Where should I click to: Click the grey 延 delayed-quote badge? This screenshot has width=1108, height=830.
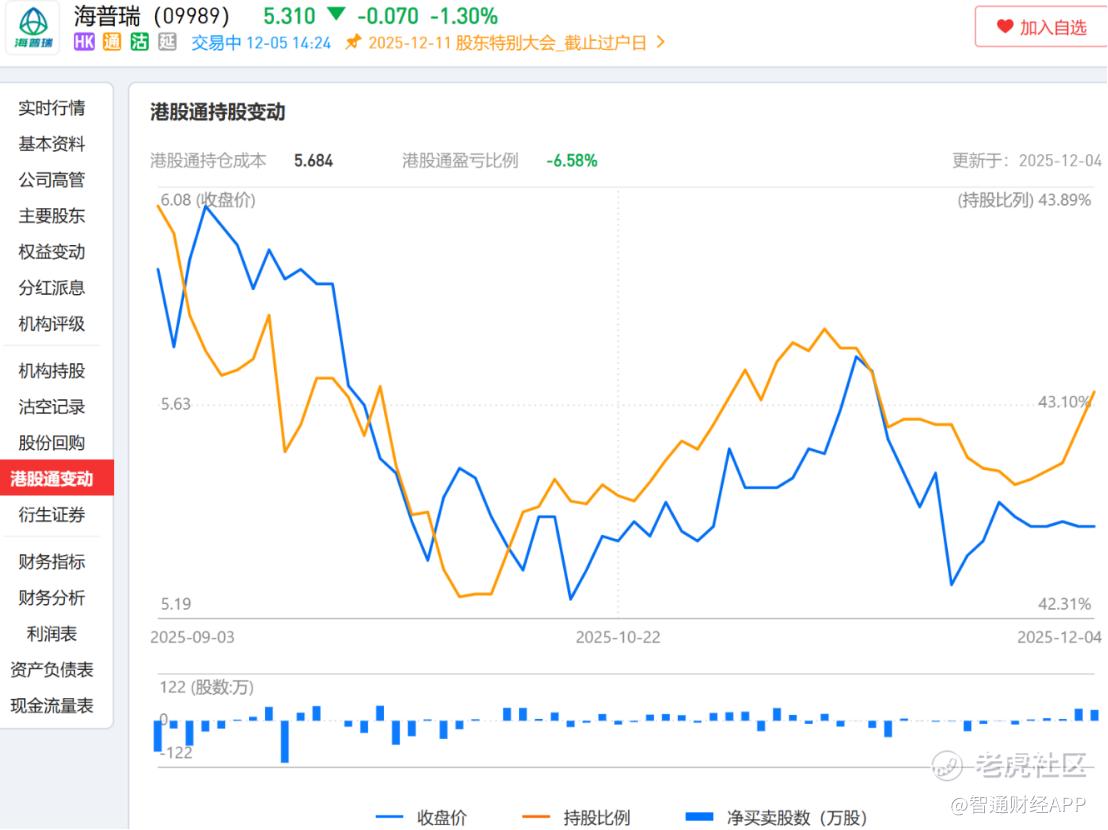pyautogui.click(x=168, y=42)
